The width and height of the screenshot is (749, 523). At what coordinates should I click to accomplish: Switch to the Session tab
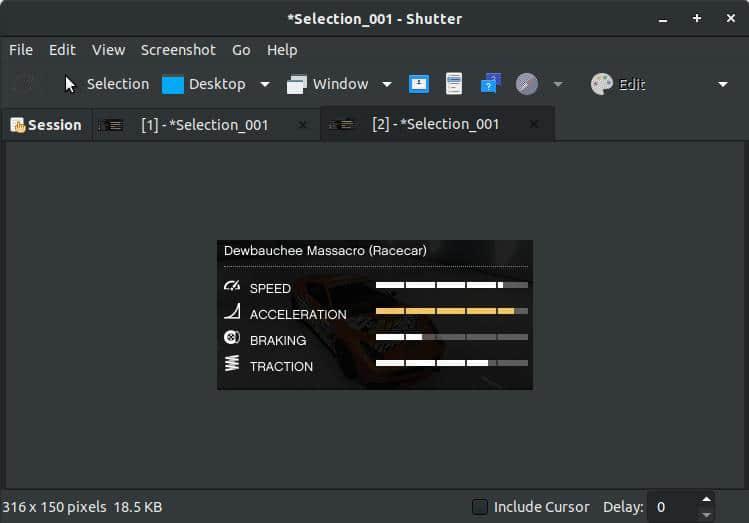tap(46, 125)
